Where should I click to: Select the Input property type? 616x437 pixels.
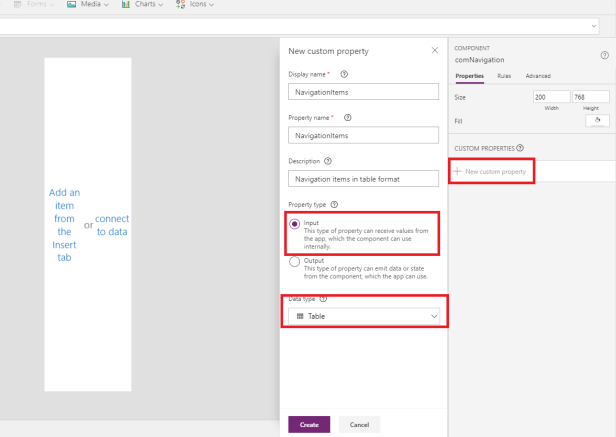(x=294, y=225)
